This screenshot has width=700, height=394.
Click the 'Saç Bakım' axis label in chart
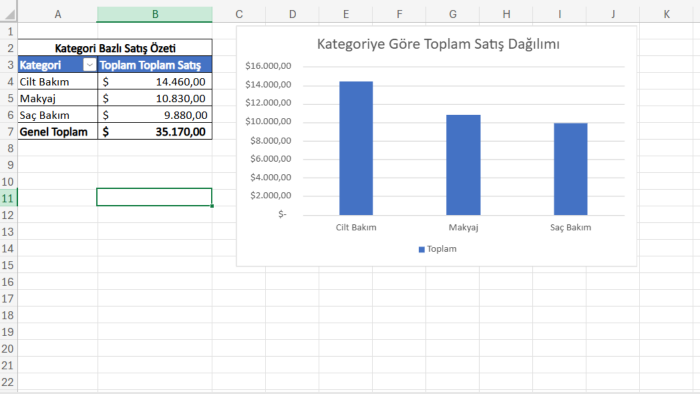571,227
